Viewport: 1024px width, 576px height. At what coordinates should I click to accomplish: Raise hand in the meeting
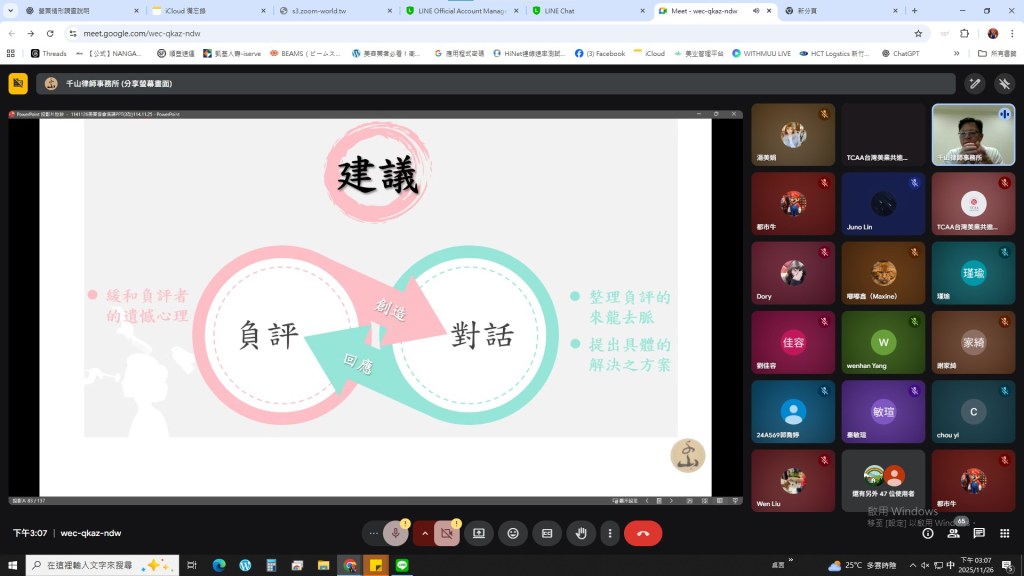coord(581,533)
